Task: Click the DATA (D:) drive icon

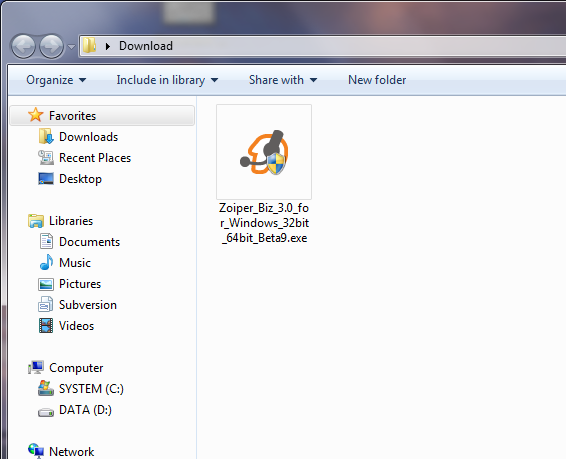Action: [46, 412]
